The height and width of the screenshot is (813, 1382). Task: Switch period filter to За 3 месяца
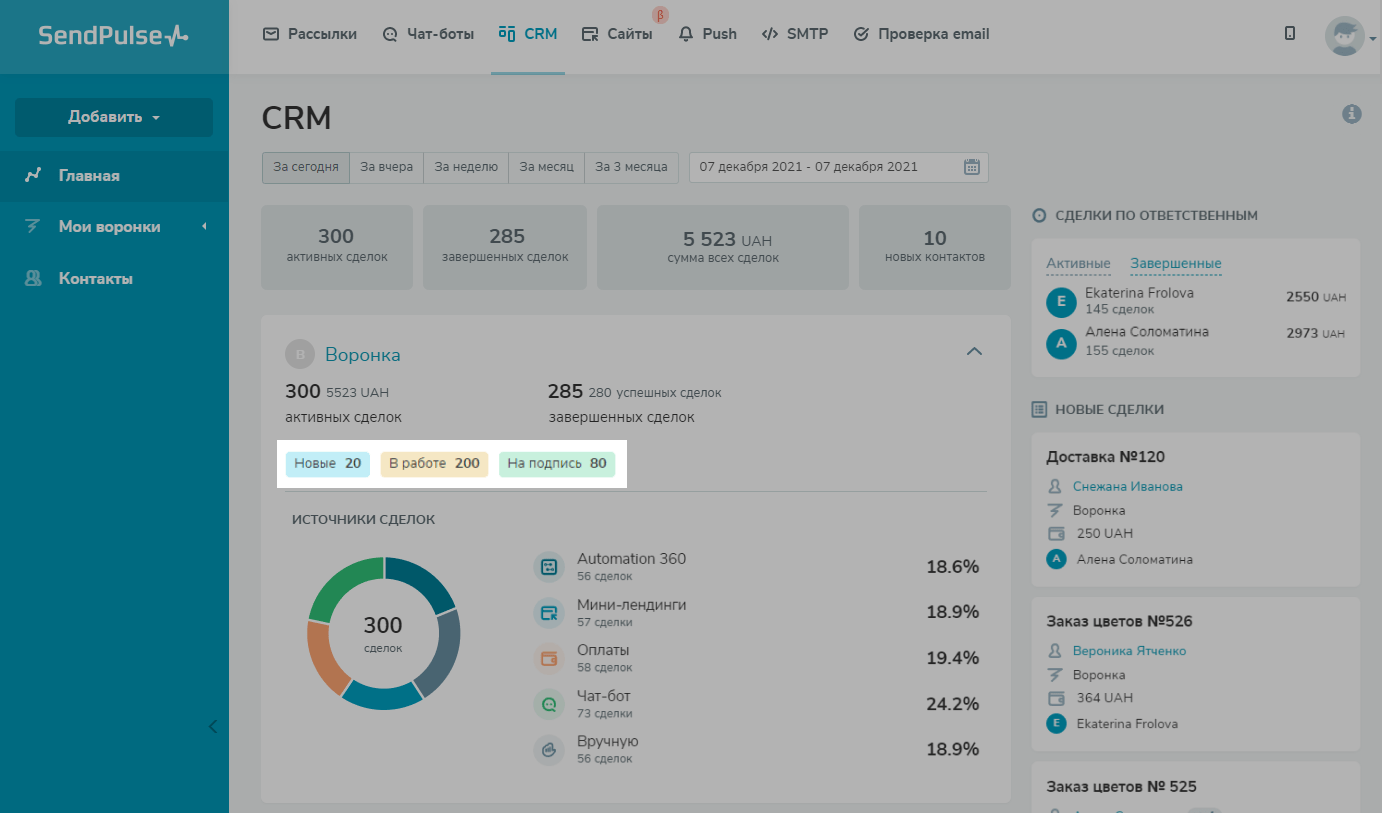click(x=631, y=167)
